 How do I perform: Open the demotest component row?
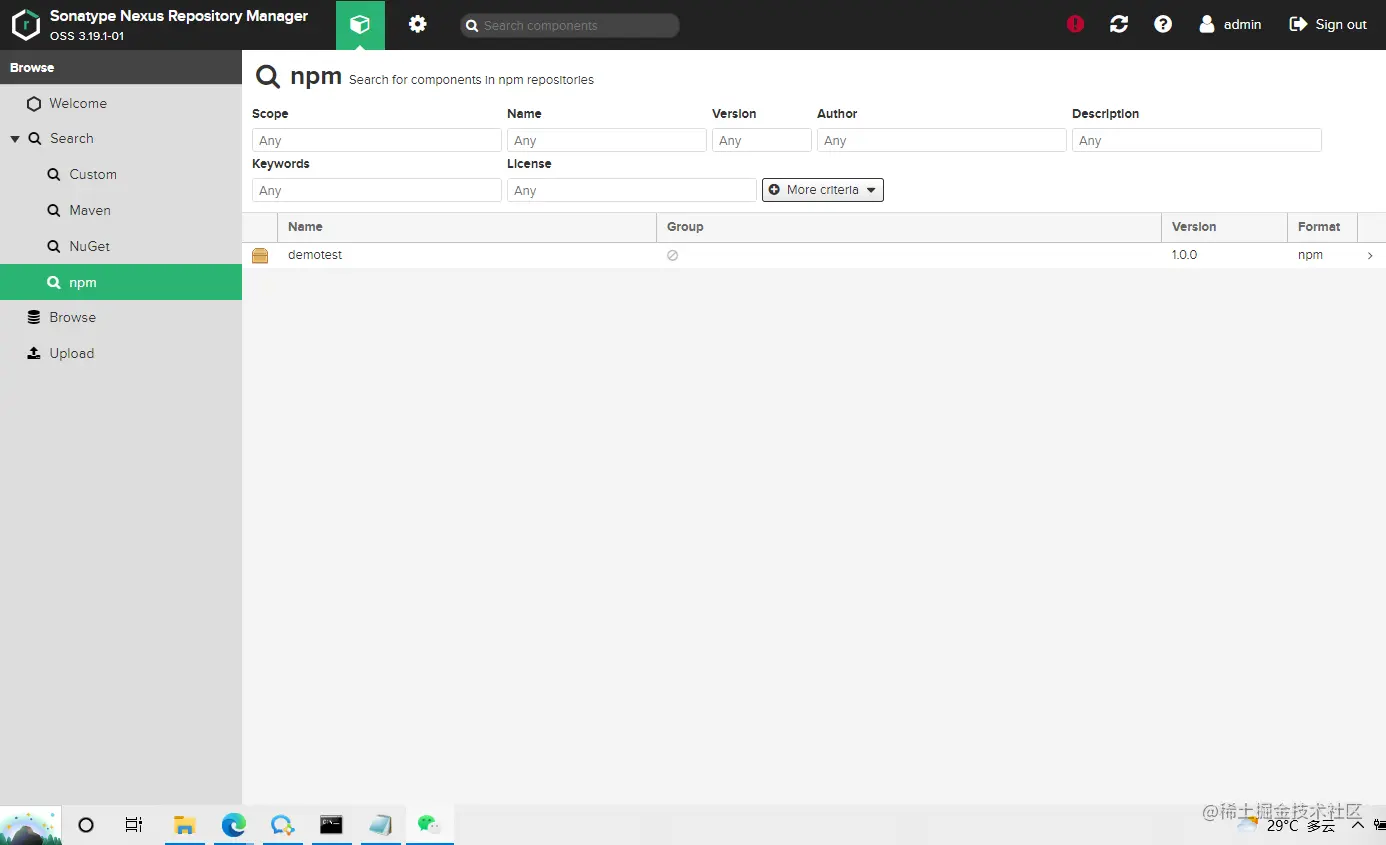(814, 255)
